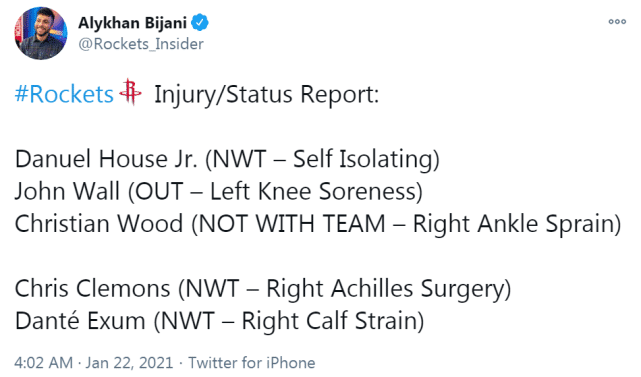
Task: Select the Injury/Status Report heading text
Action: [267, 94]
